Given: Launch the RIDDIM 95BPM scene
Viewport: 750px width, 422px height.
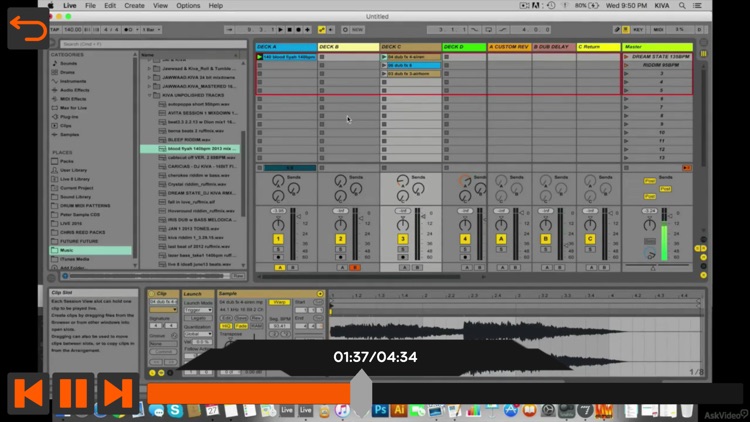Looking at the screenshot, I should (x=627, y=66).
